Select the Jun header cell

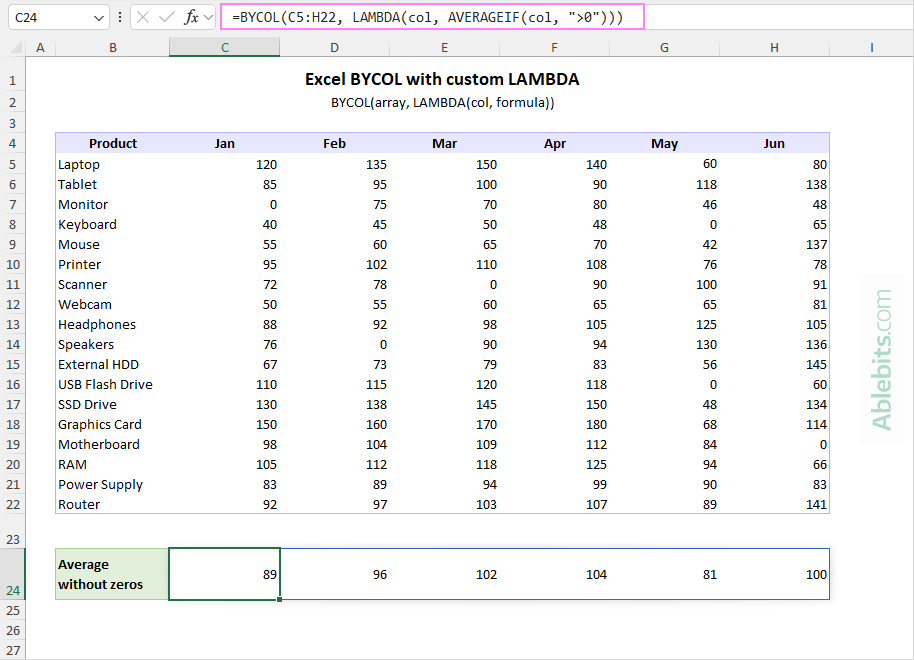coord(774,143)
